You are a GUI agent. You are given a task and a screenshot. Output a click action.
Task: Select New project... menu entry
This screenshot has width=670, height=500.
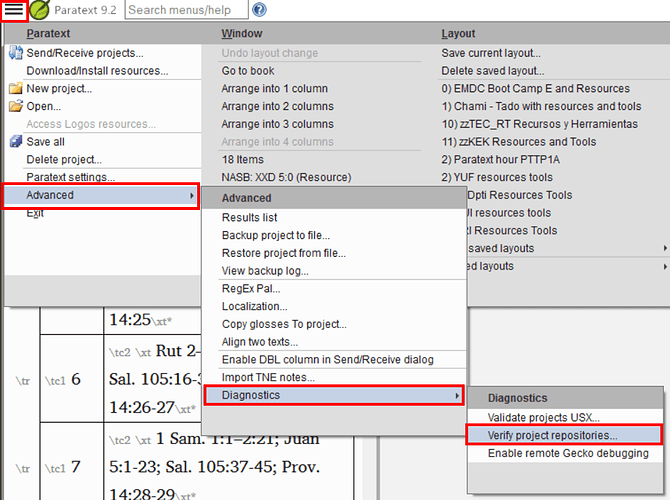[59, 88]
